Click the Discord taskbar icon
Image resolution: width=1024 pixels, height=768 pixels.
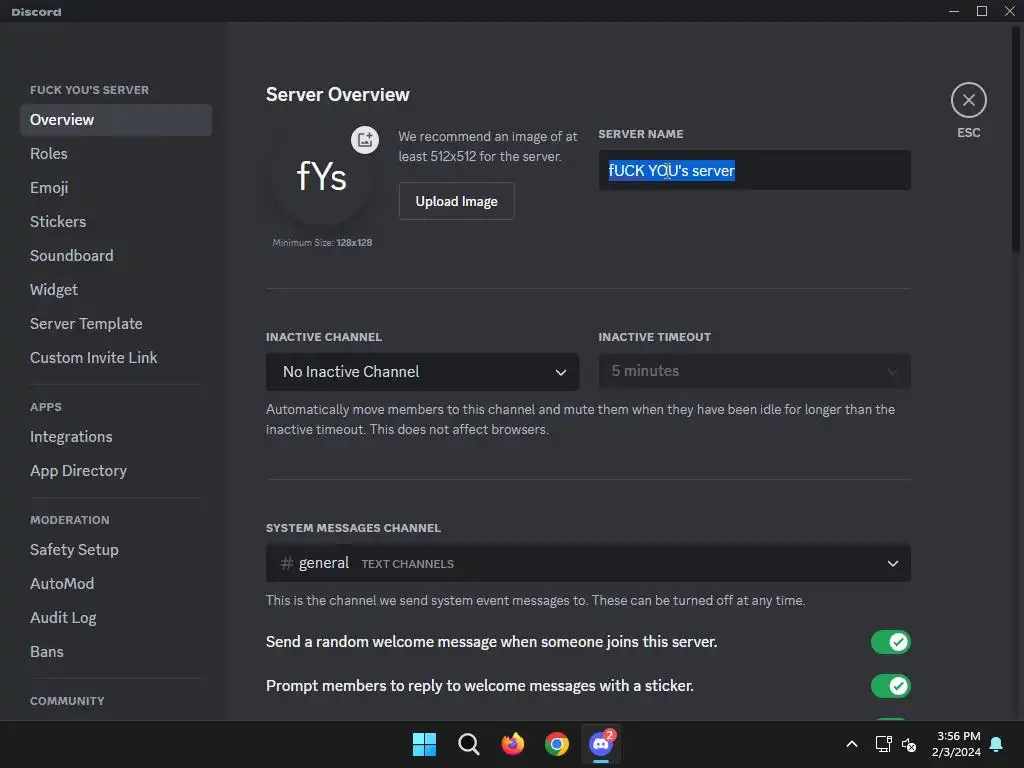coord(601,744)
